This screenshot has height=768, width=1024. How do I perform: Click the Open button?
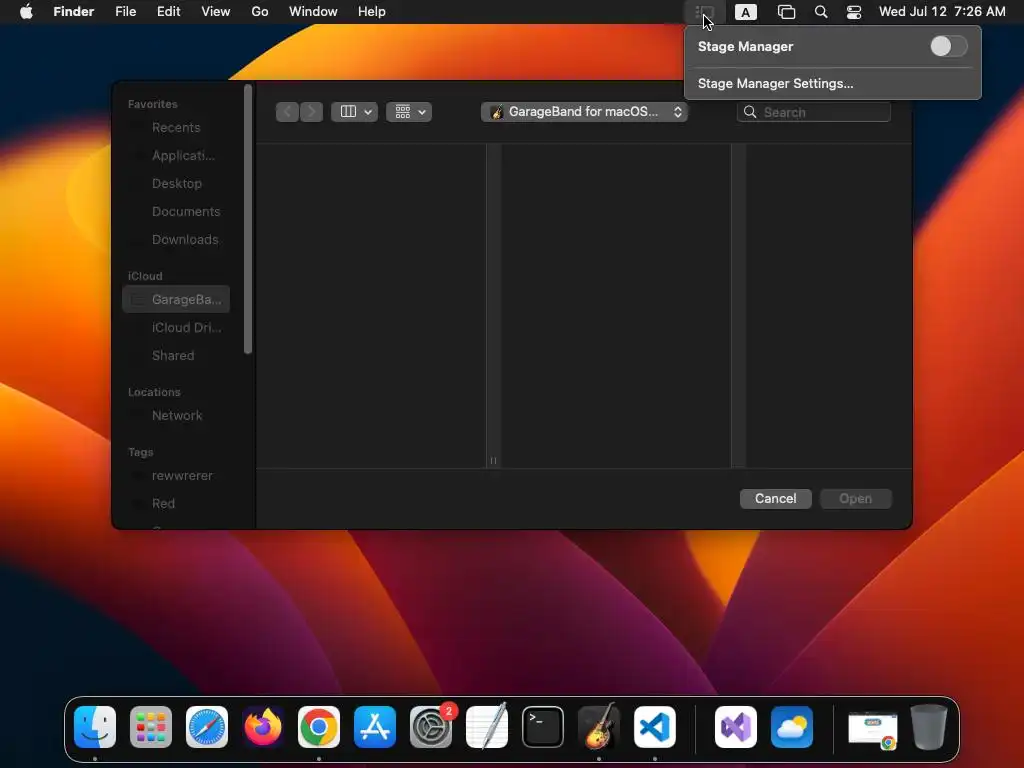click(856, 499)
